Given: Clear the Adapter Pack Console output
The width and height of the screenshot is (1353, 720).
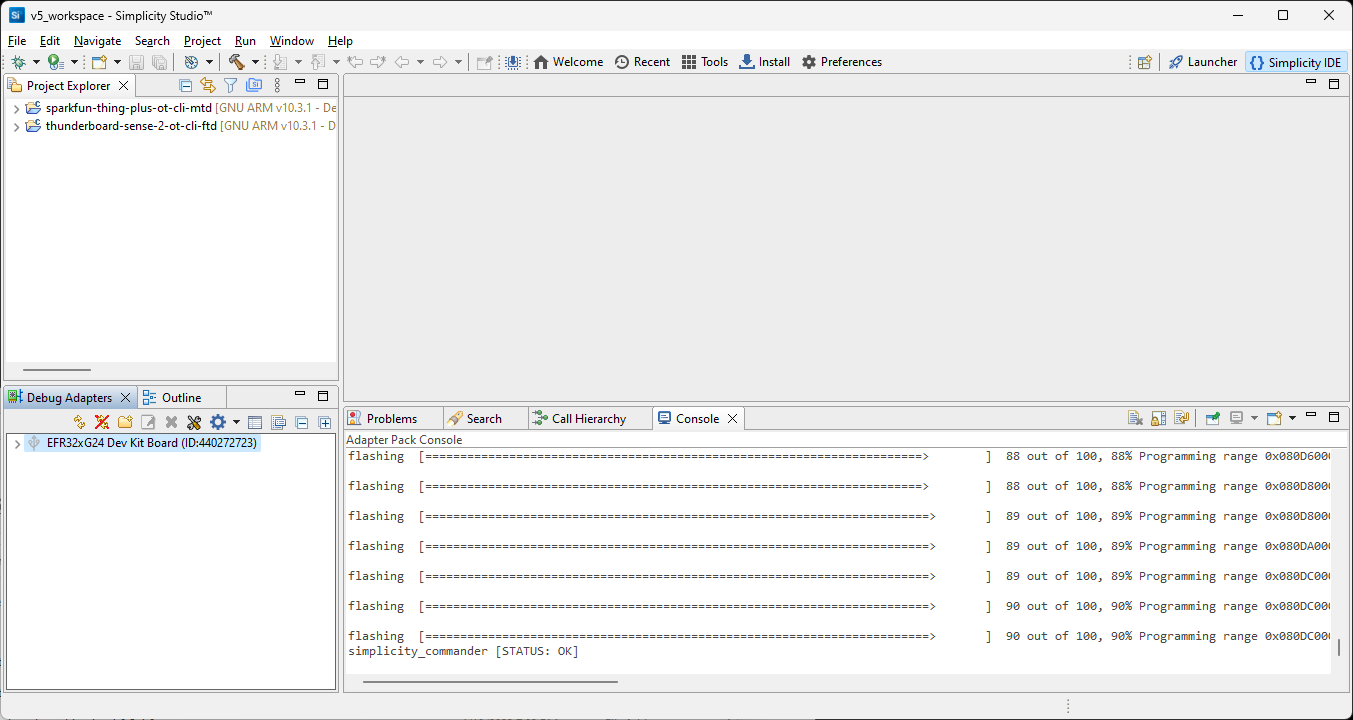Looking at the screenshot, I should [x=1136, y=418].
